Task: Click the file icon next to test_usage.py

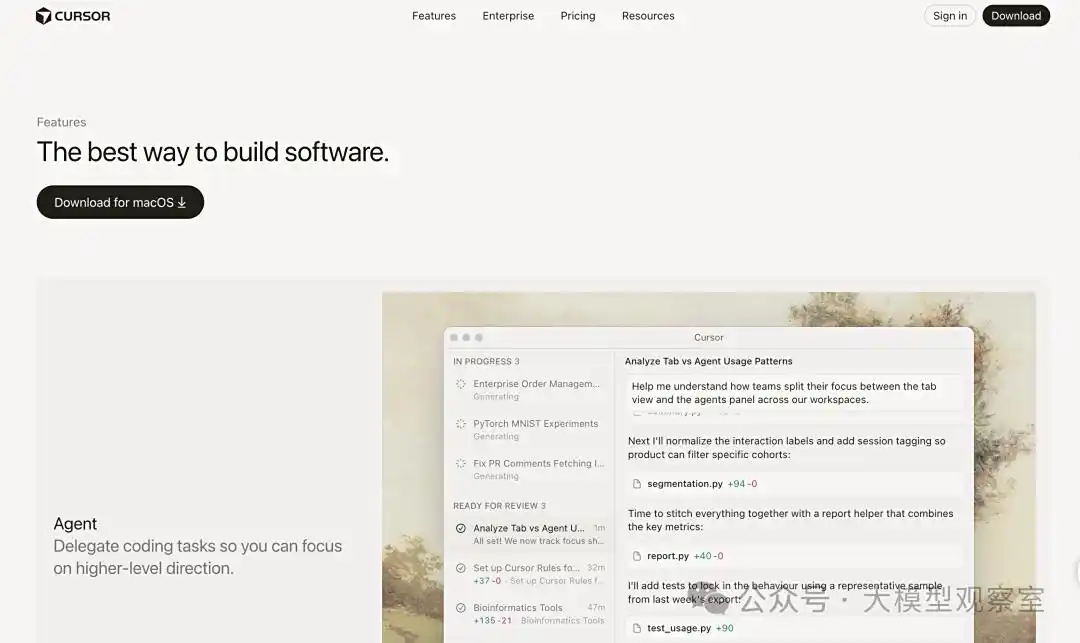Action: (x=637, y=628)
